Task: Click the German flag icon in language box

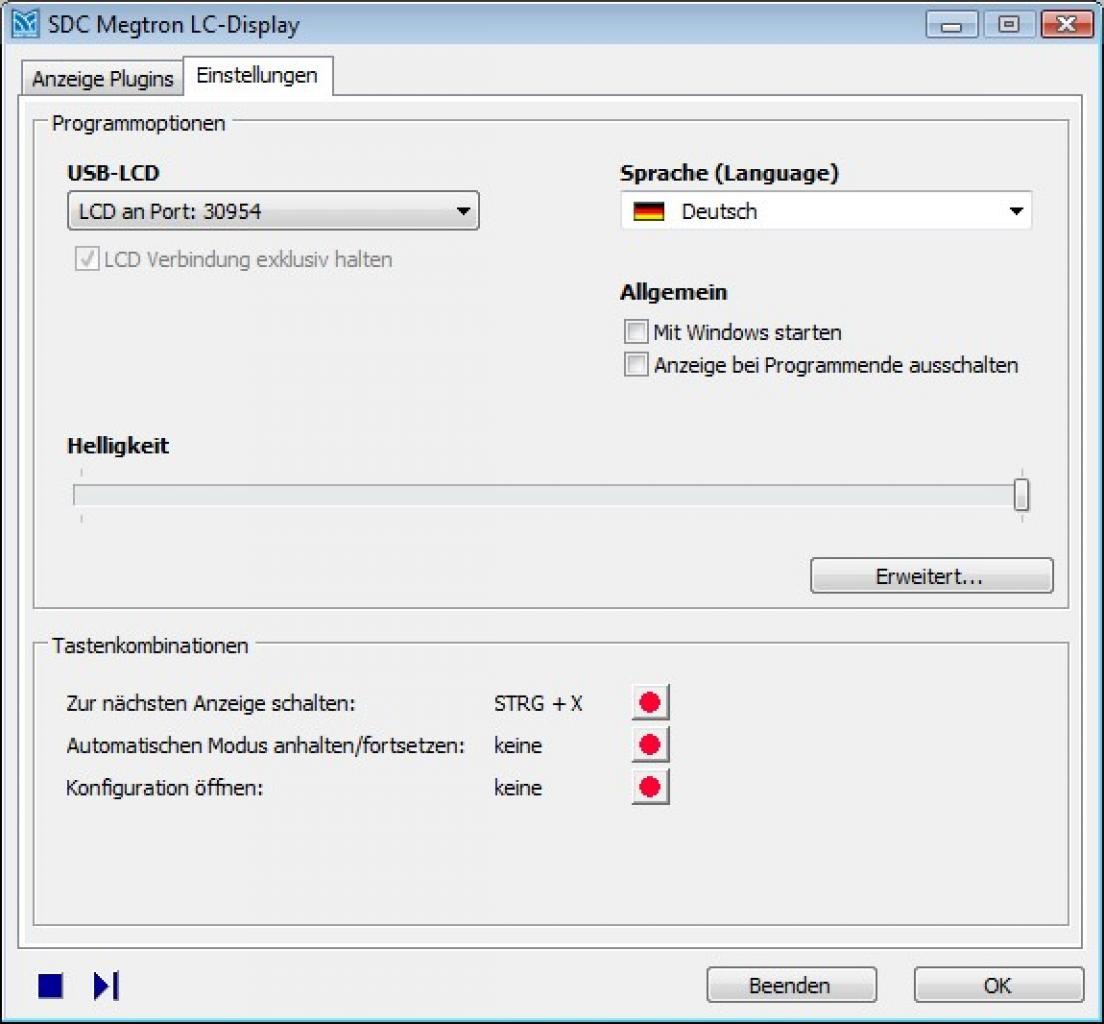Action: tap(648, 211)
